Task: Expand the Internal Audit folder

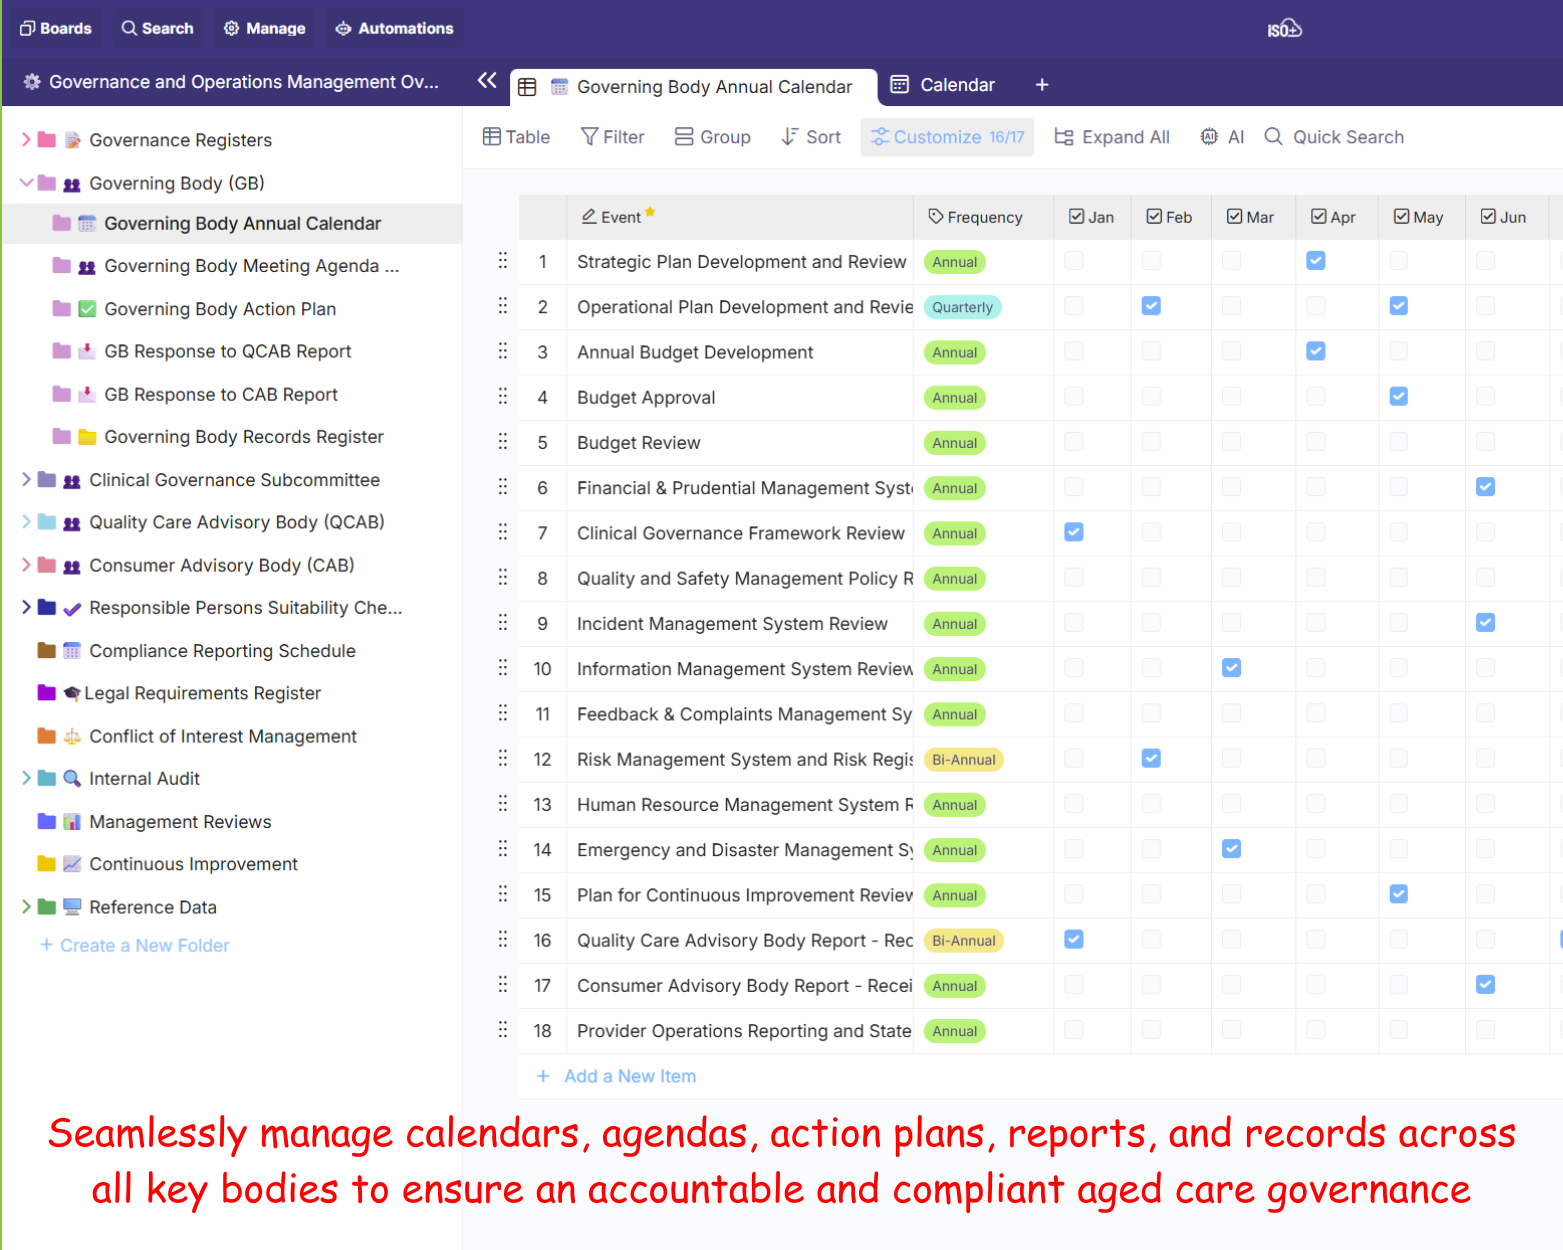Action: click(x=26, y=778)
